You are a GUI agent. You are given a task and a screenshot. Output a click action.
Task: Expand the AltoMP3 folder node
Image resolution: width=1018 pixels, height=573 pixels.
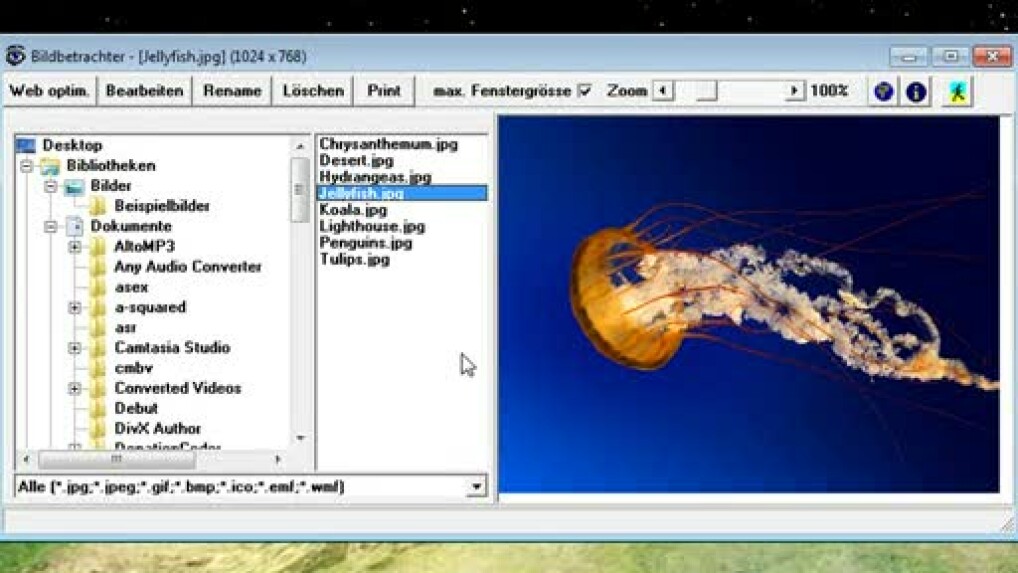point(75,247)
